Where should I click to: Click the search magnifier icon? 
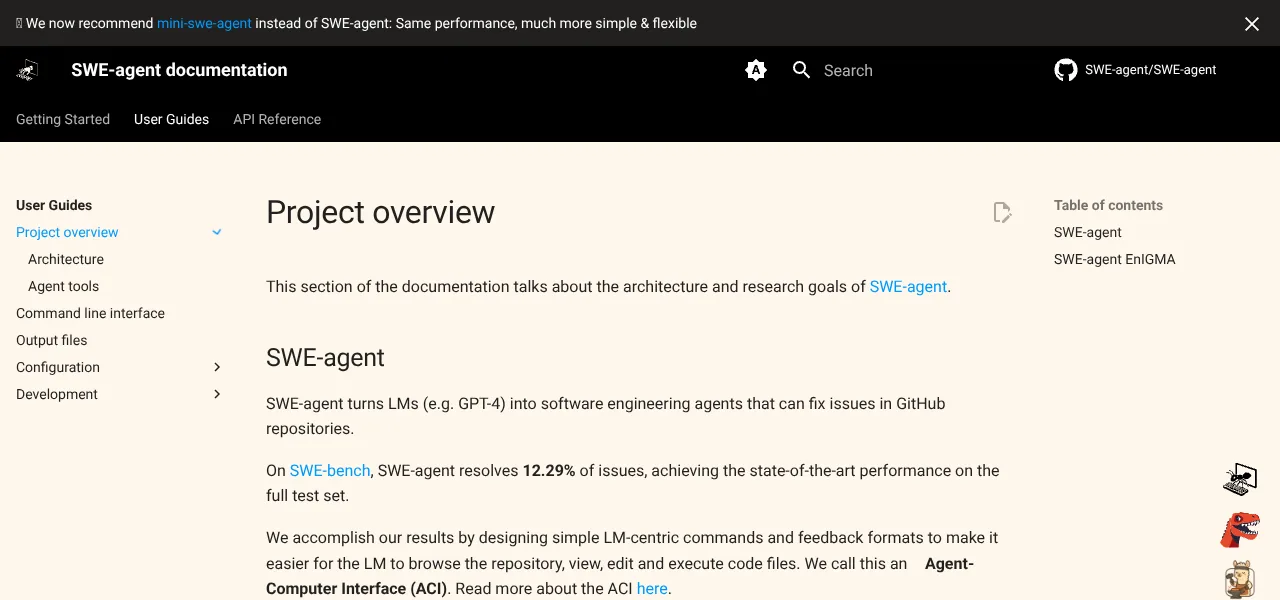point(801,70)
